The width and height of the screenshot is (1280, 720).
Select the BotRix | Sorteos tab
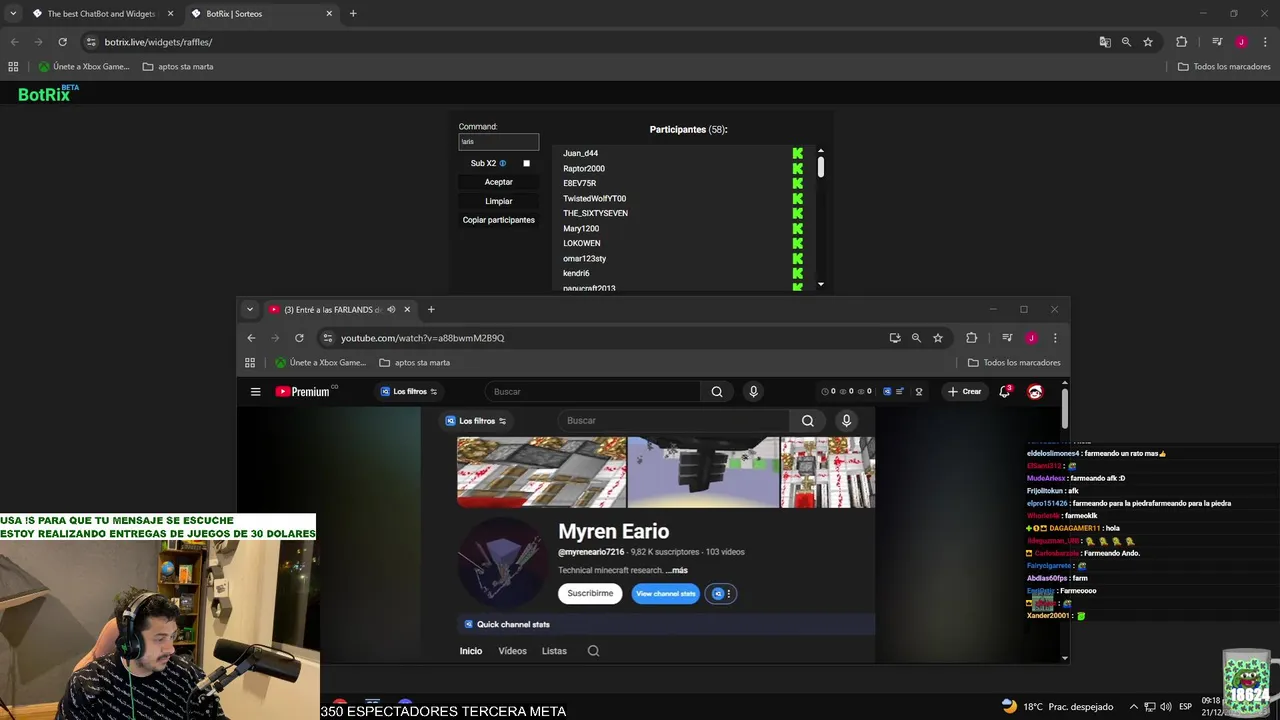pos(262,14)
